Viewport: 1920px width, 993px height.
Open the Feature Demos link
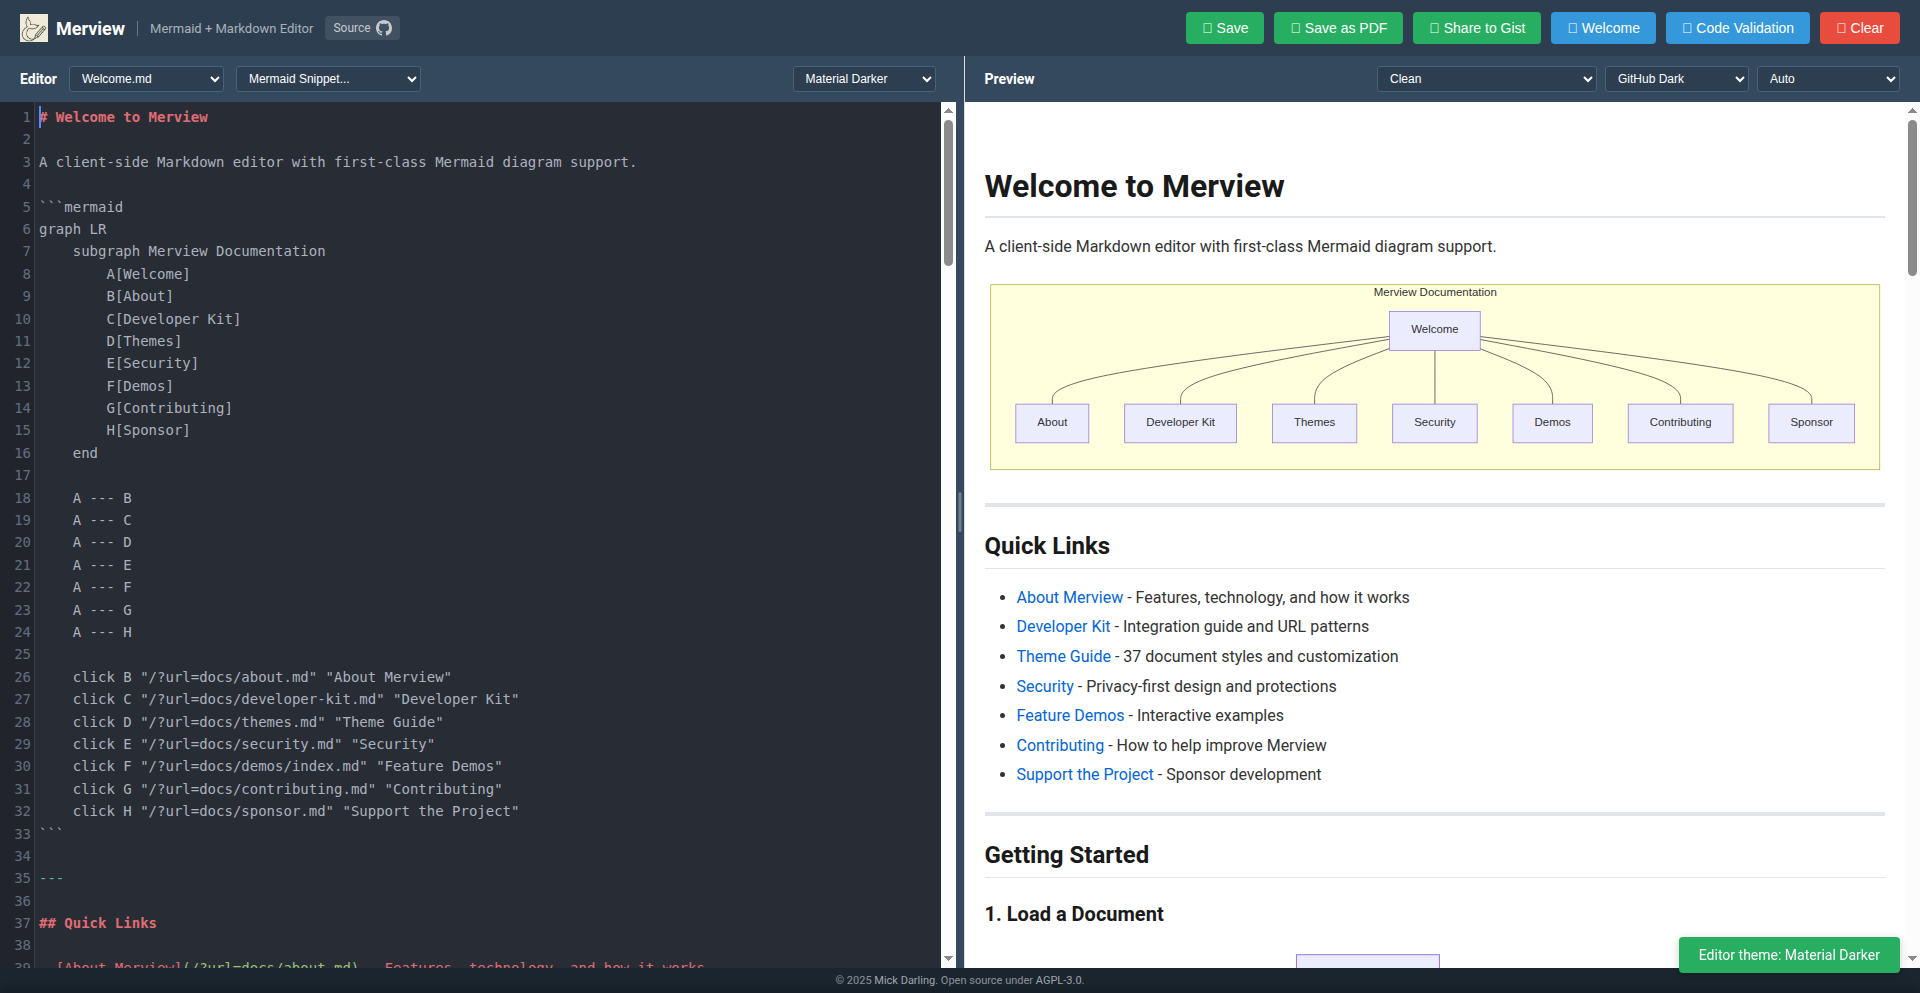point(1070,715)
